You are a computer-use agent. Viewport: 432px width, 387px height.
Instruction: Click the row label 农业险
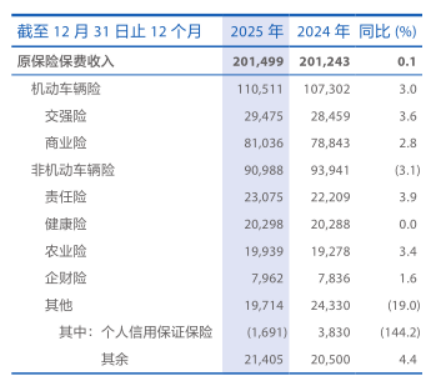point(66,251)
